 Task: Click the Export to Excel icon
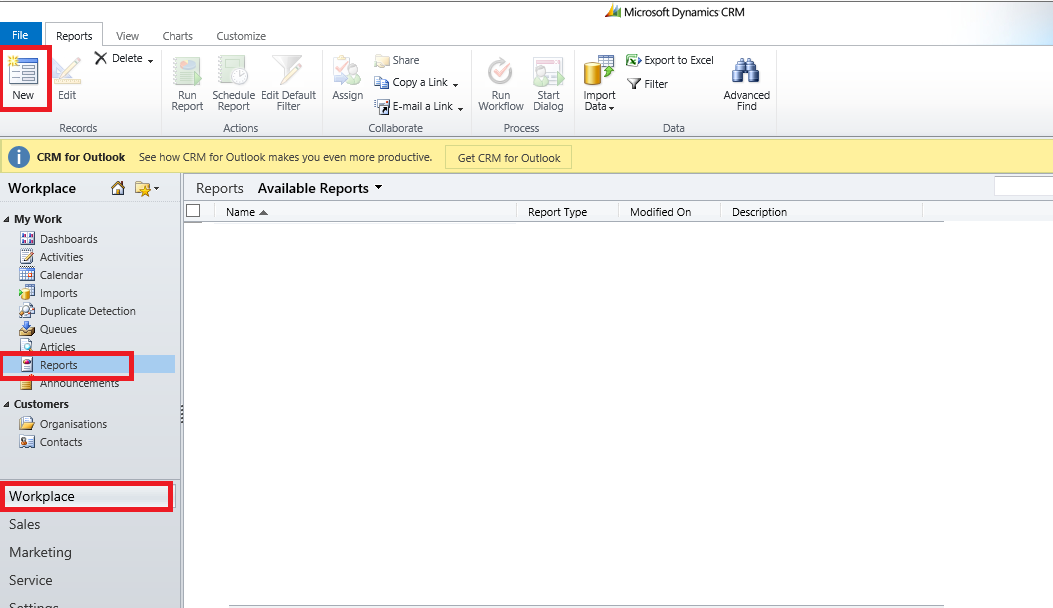(634, 60)
